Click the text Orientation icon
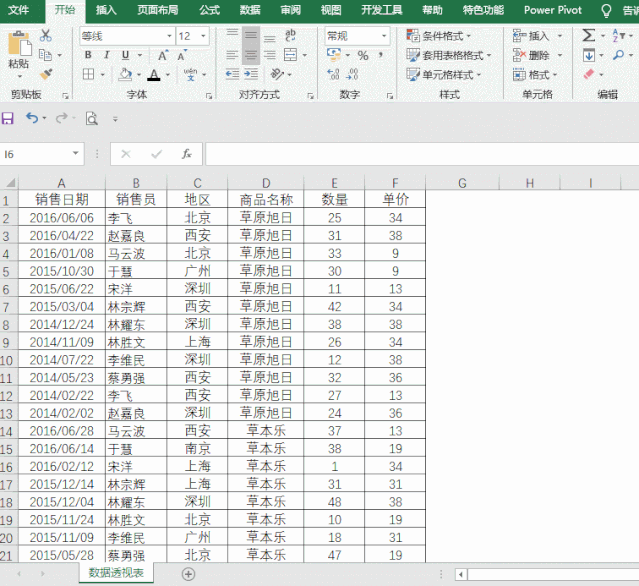The width and height of the screenshot is (639, 586). (x=278, y=74)
